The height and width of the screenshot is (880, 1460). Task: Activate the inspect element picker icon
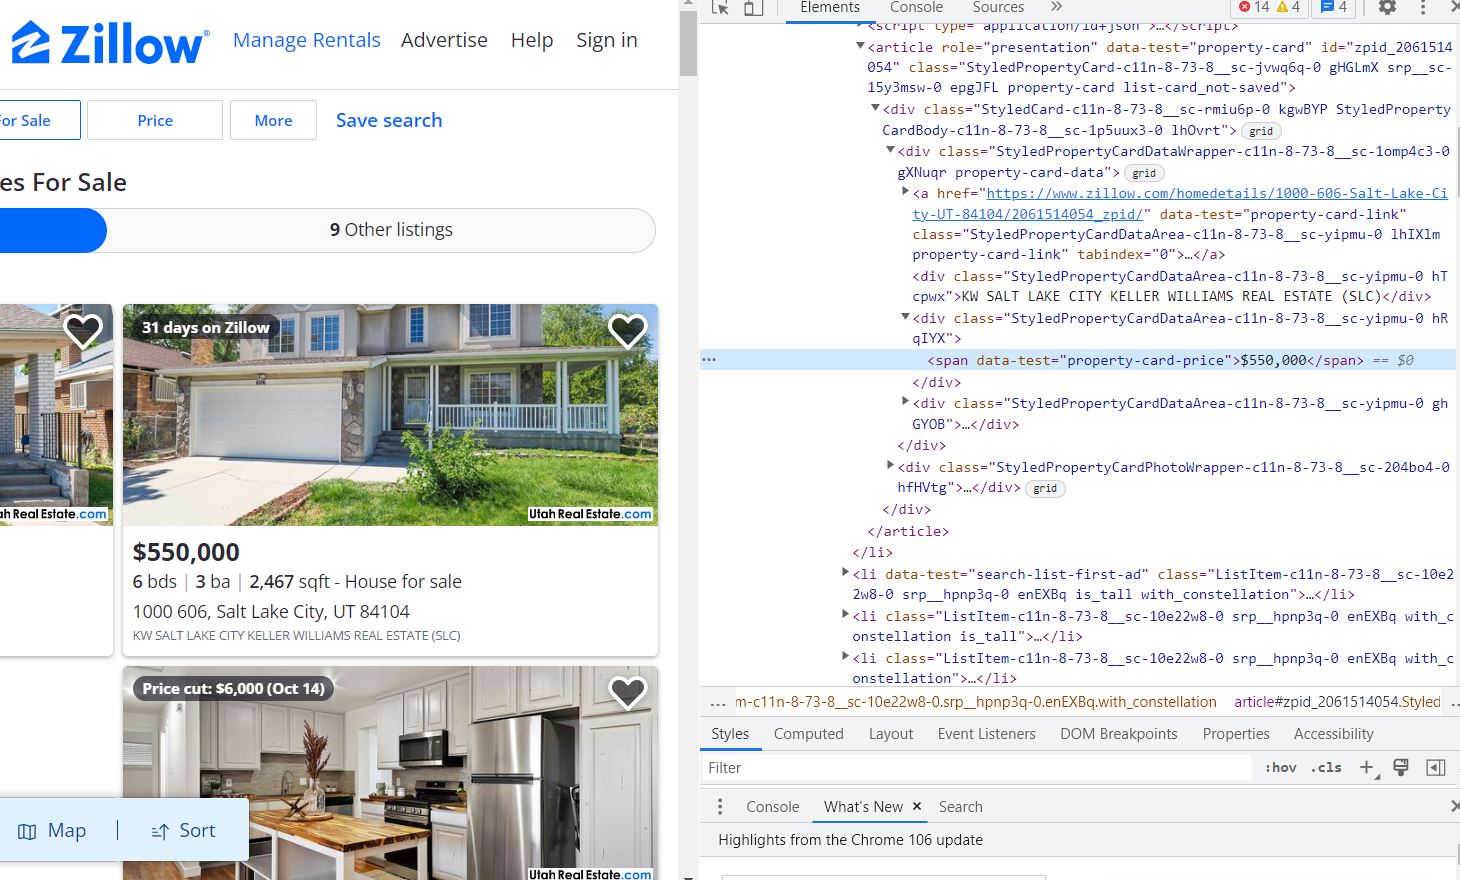[x=720, y=8]
